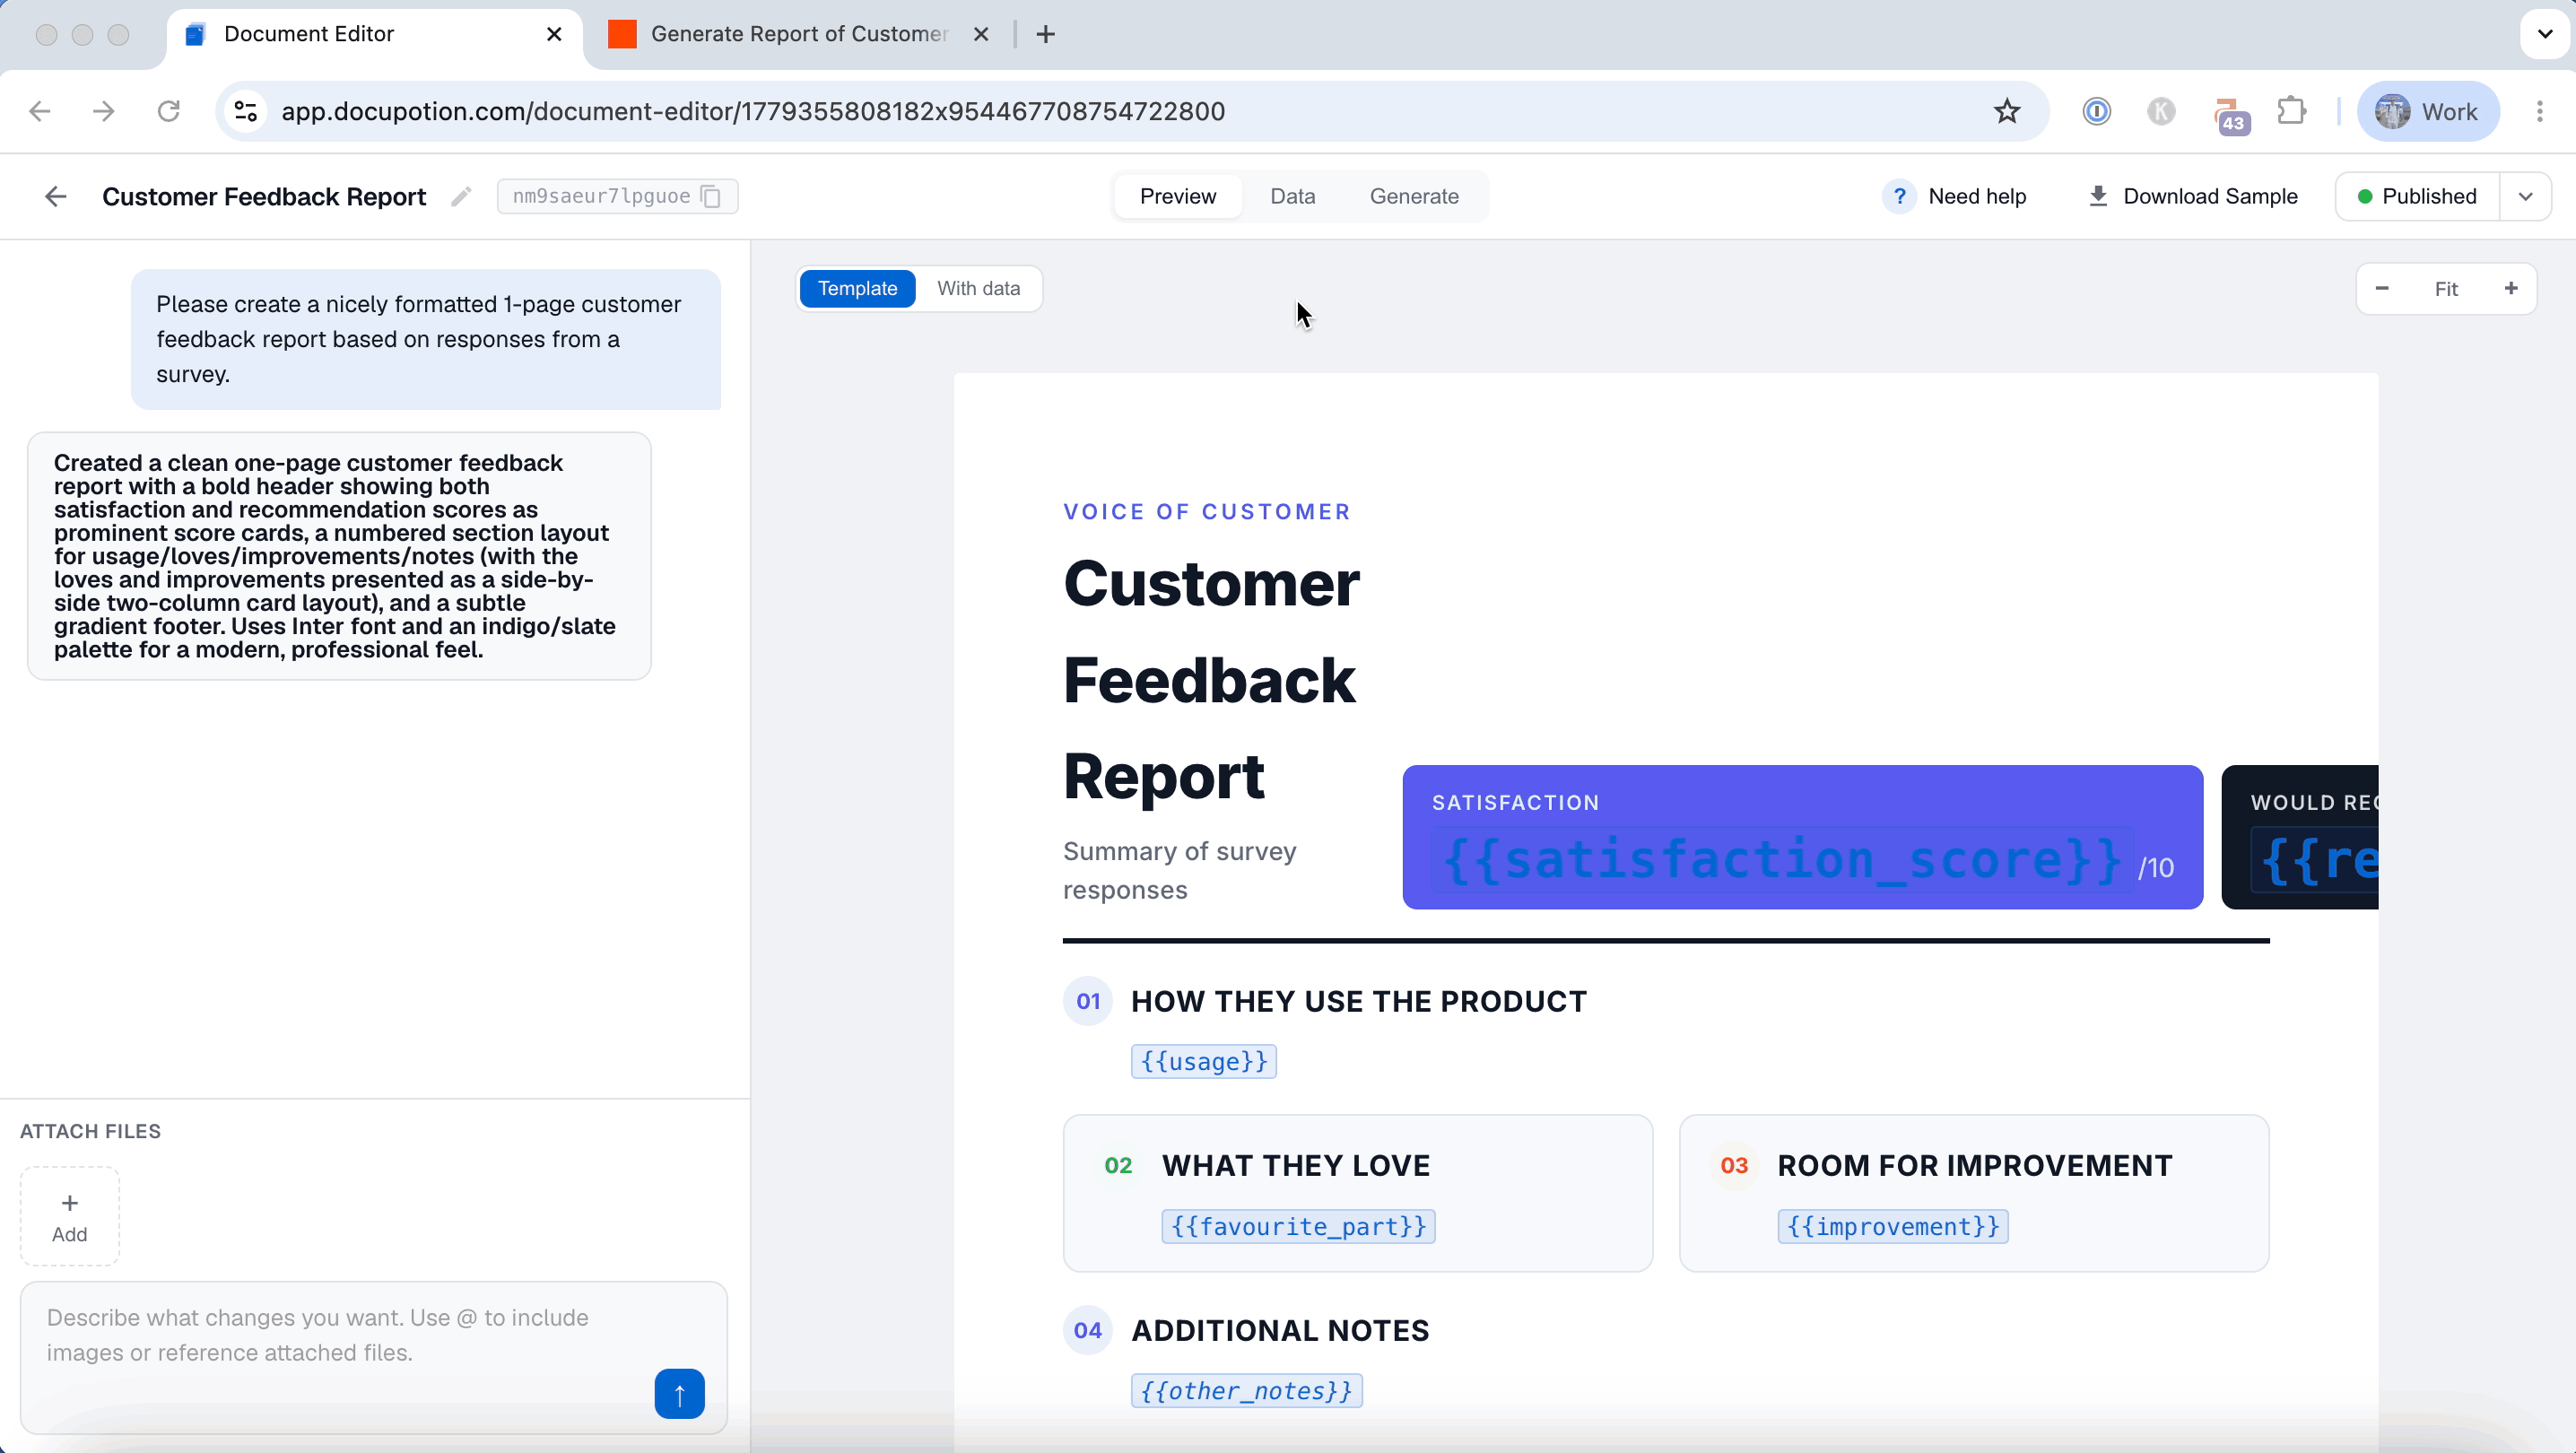The height and width of the screenshot is (1453, 2576).
Task: Open the Generate tab
Action: click(x=1414, y=196)
